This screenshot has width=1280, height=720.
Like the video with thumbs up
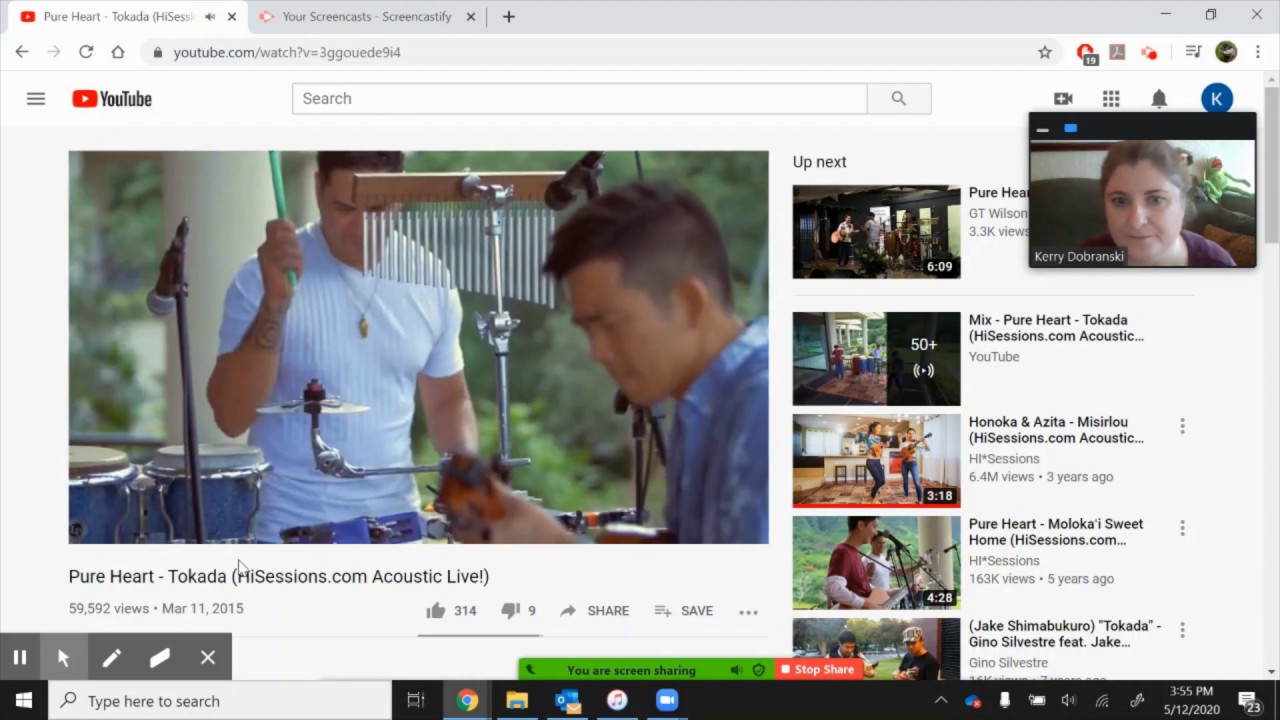435,610
